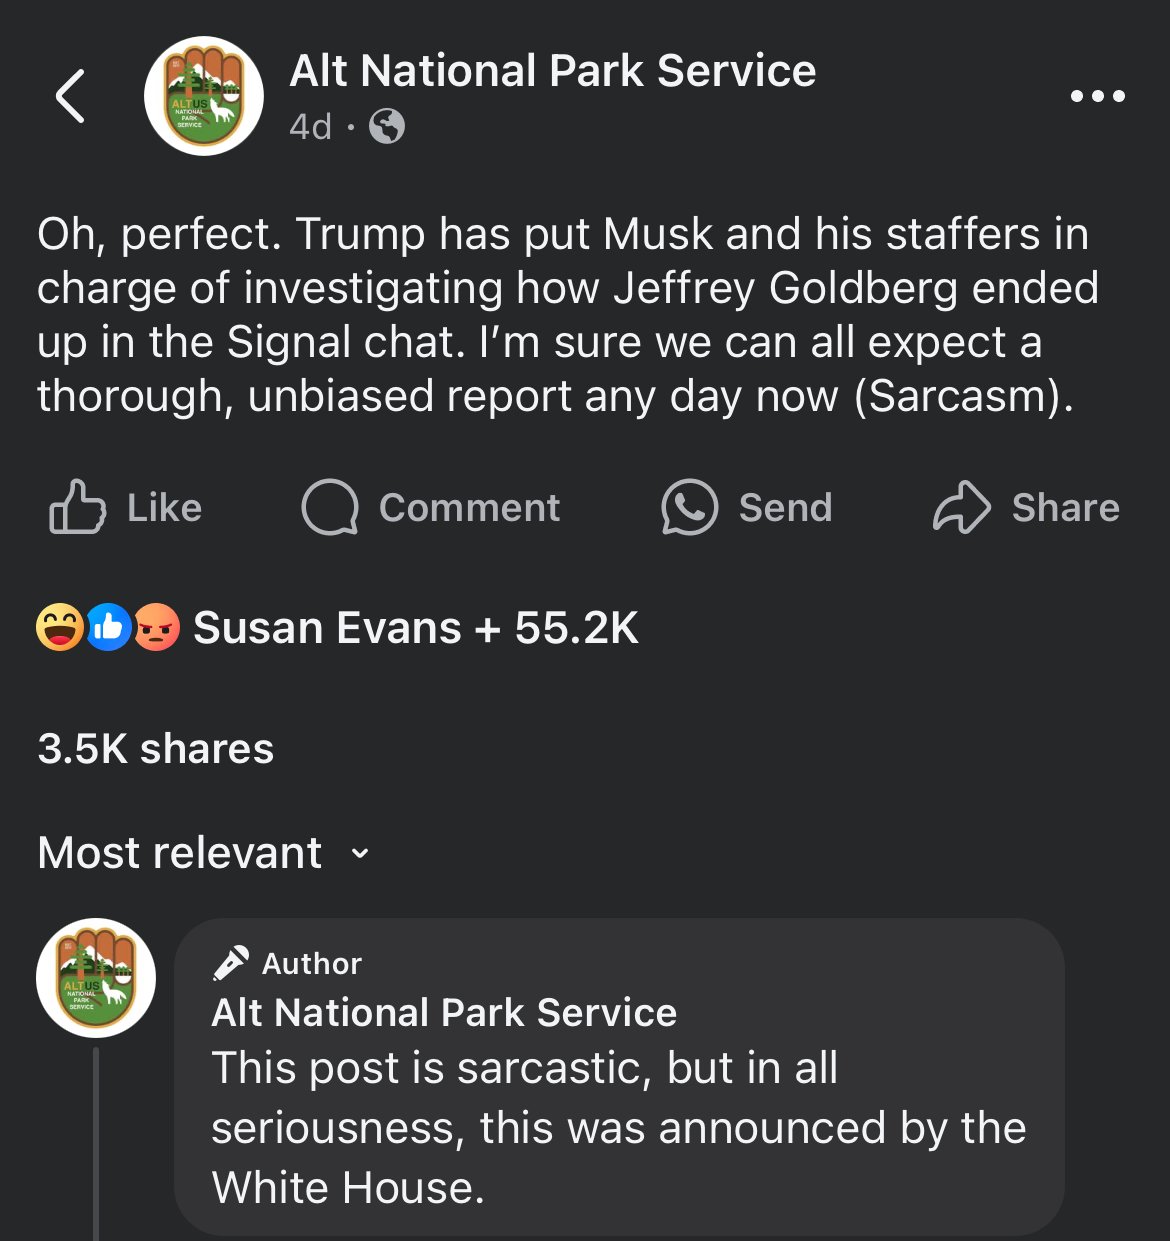1170x1241 pixels.
Task: Expand the Most relevant sort dropdown
Action: (204, 853)
